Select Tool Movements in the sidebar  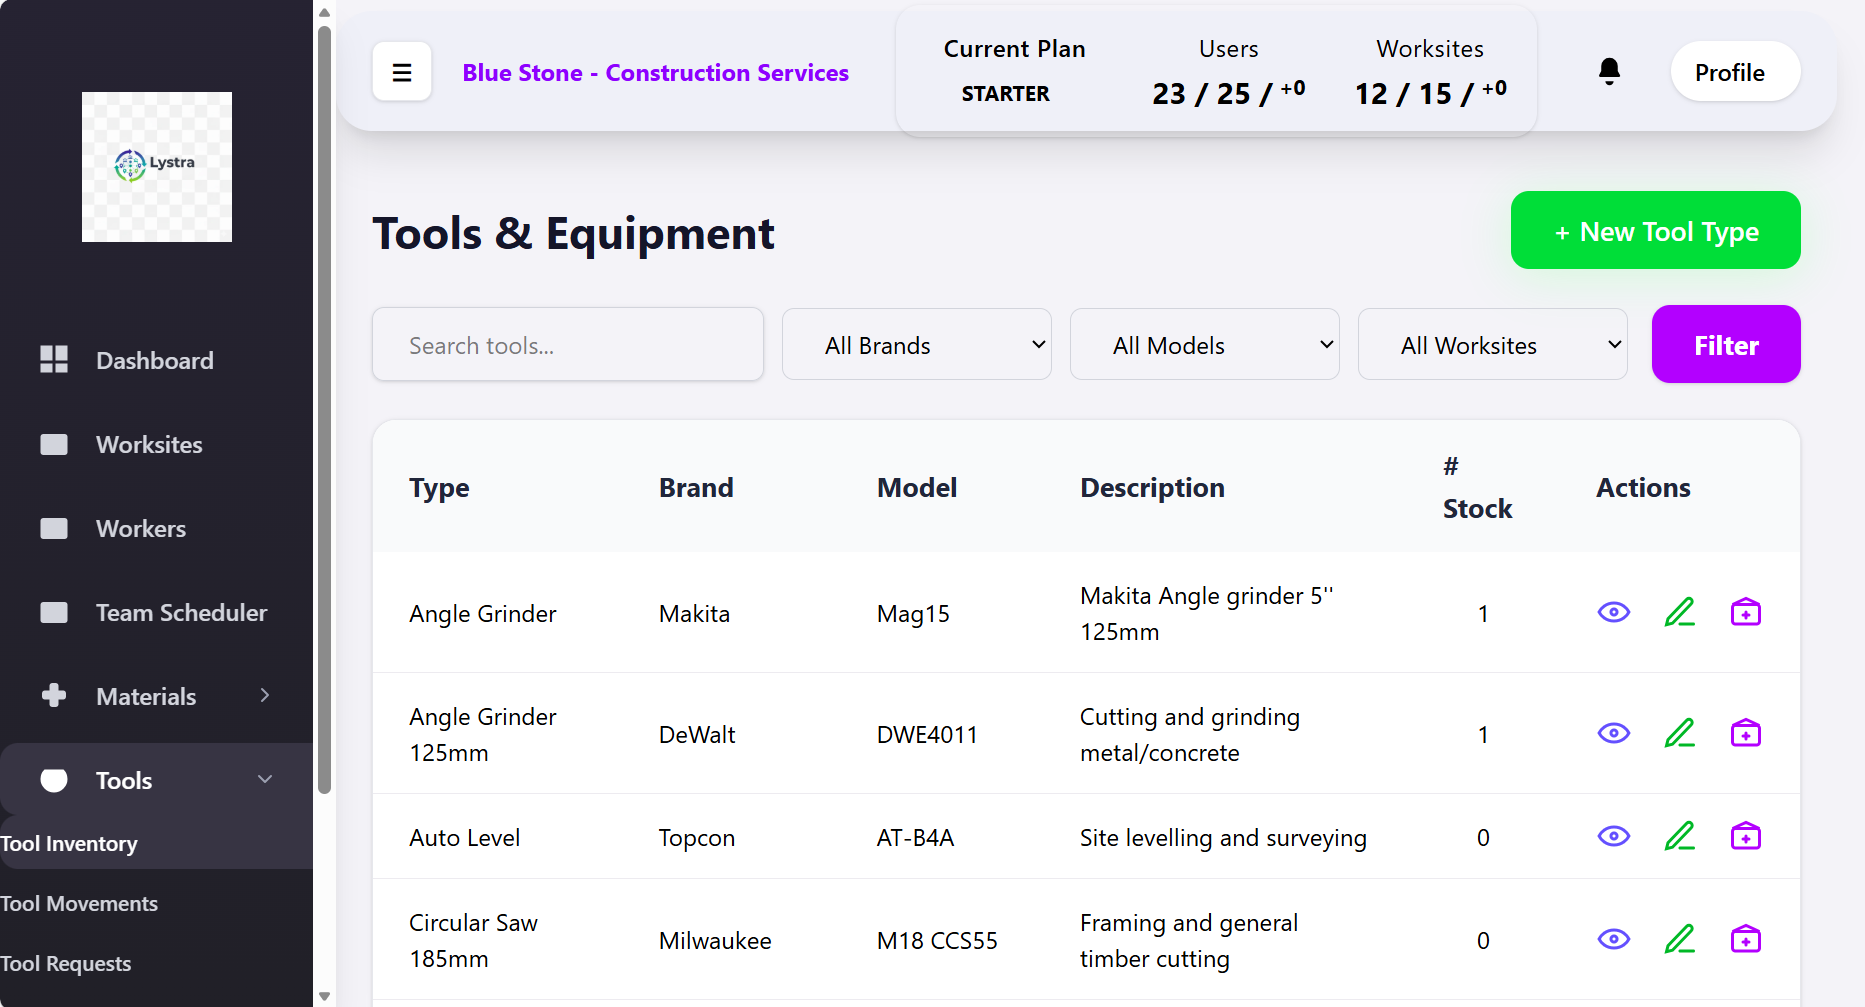[x=80, y=902]
